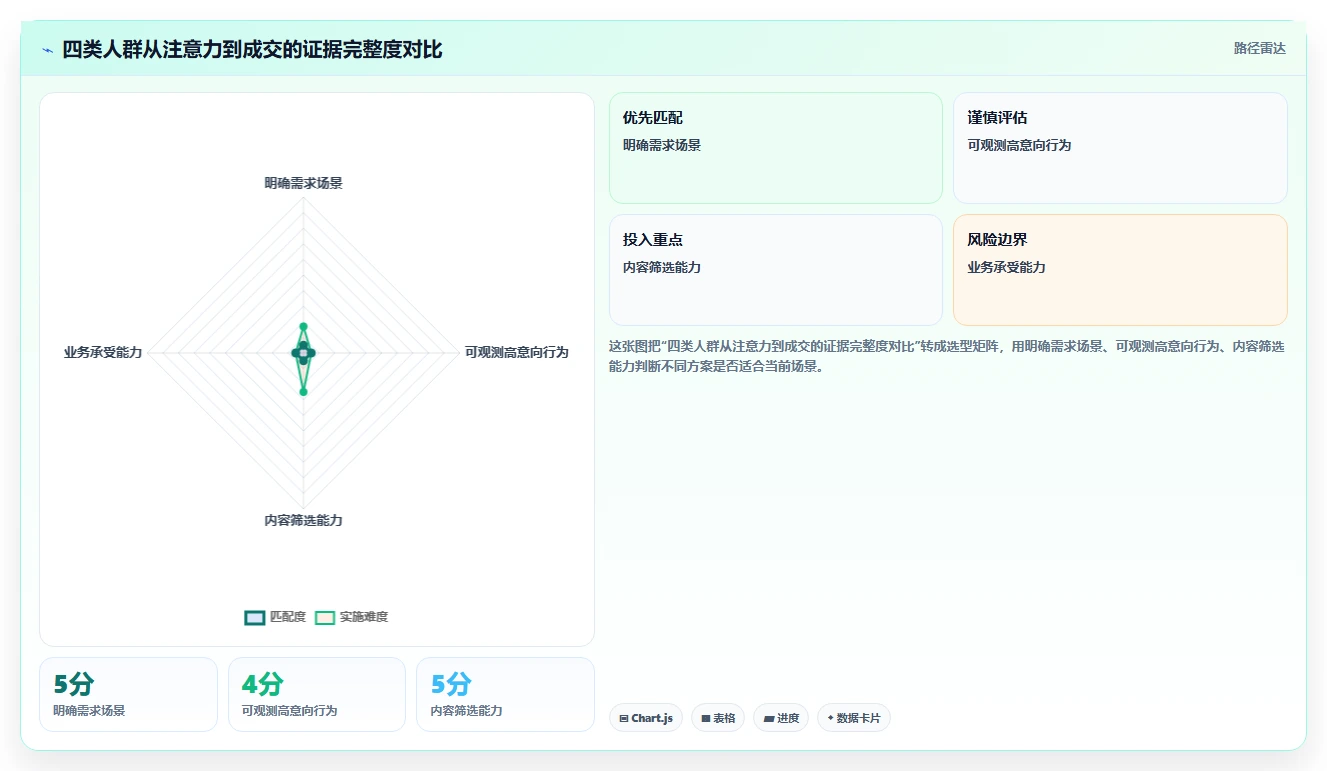Click the Chart.js tag icon
The image size is (1327, 771).
[624, 718]
